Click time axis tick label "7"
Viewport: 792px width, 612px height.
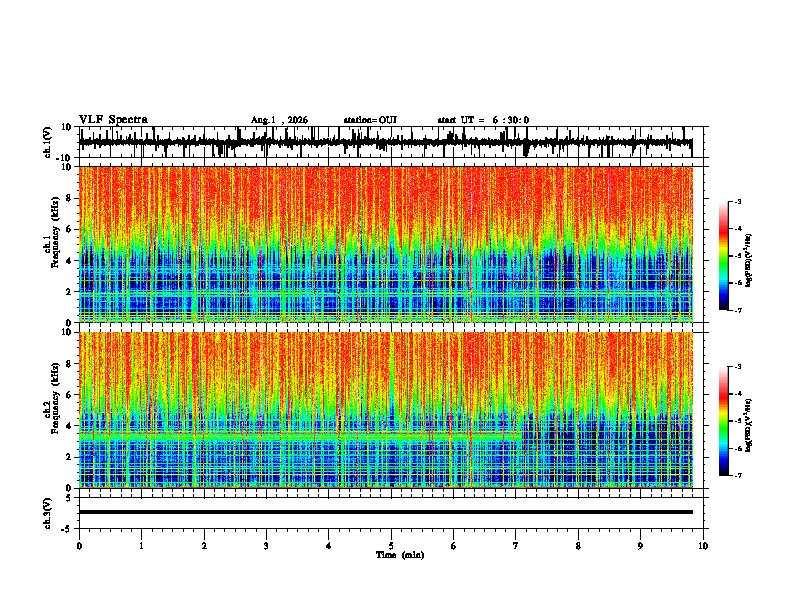(516, 546)
